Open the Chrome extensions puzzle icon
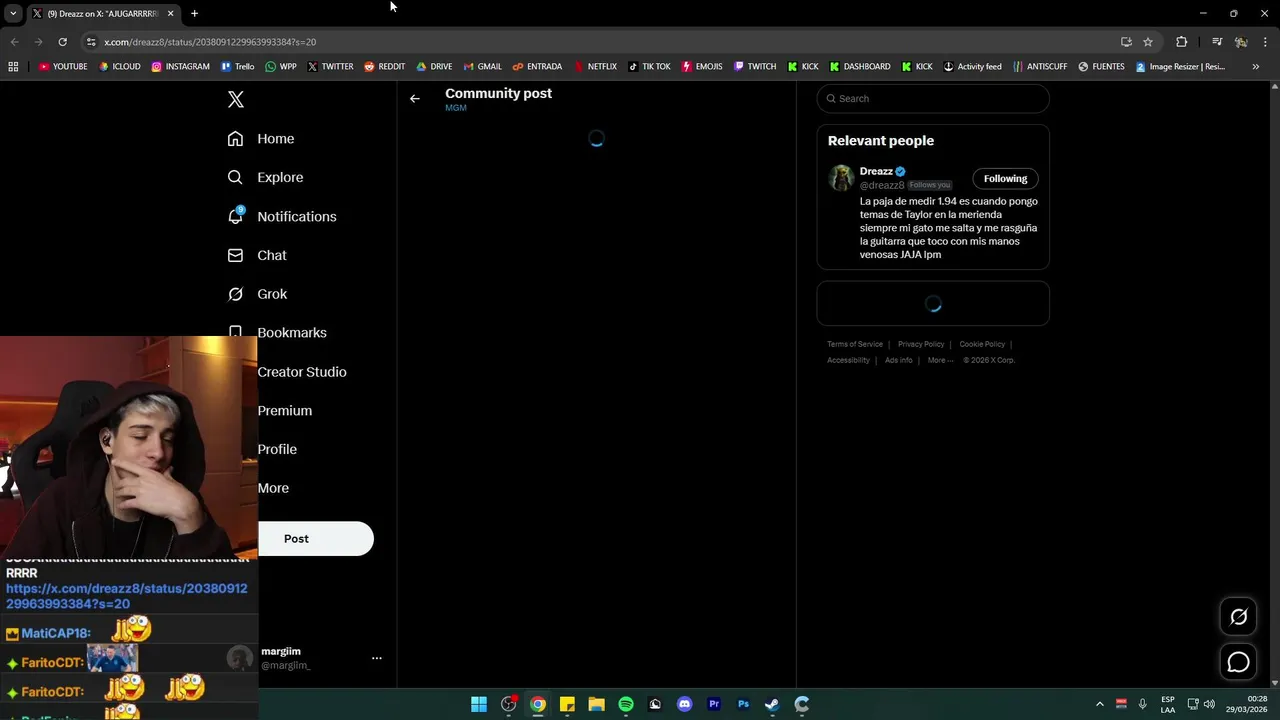 pos(1182,42)
